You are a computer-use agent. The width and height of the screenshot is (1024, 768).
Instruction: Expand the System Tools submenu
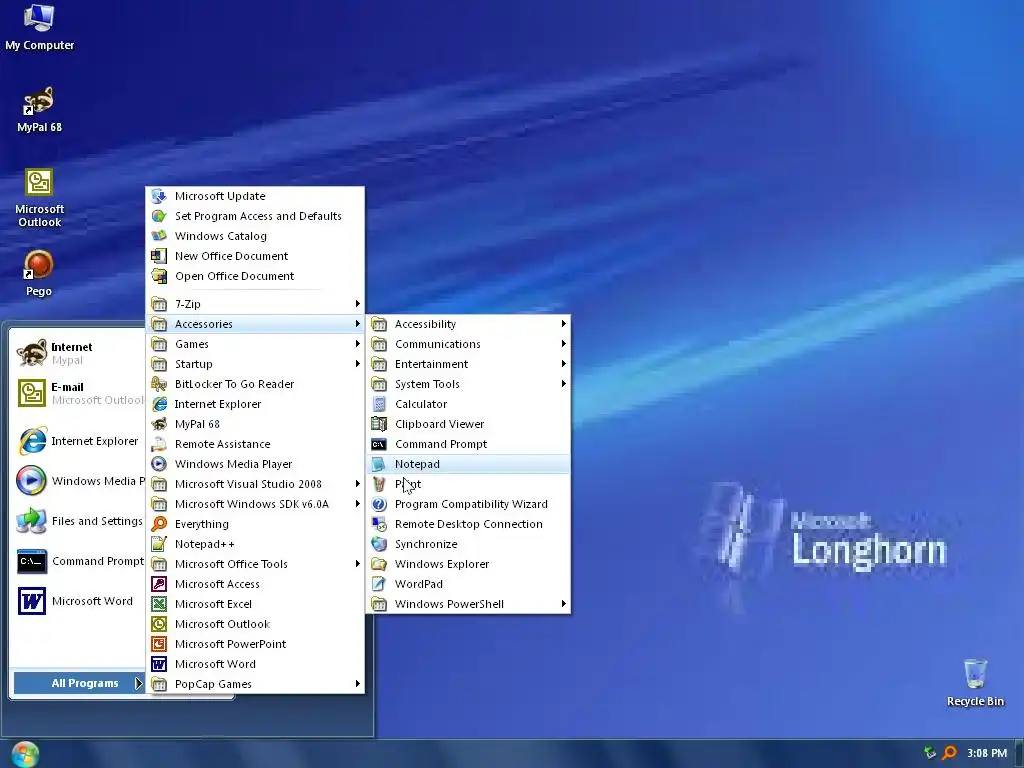(x=468, y=384)
